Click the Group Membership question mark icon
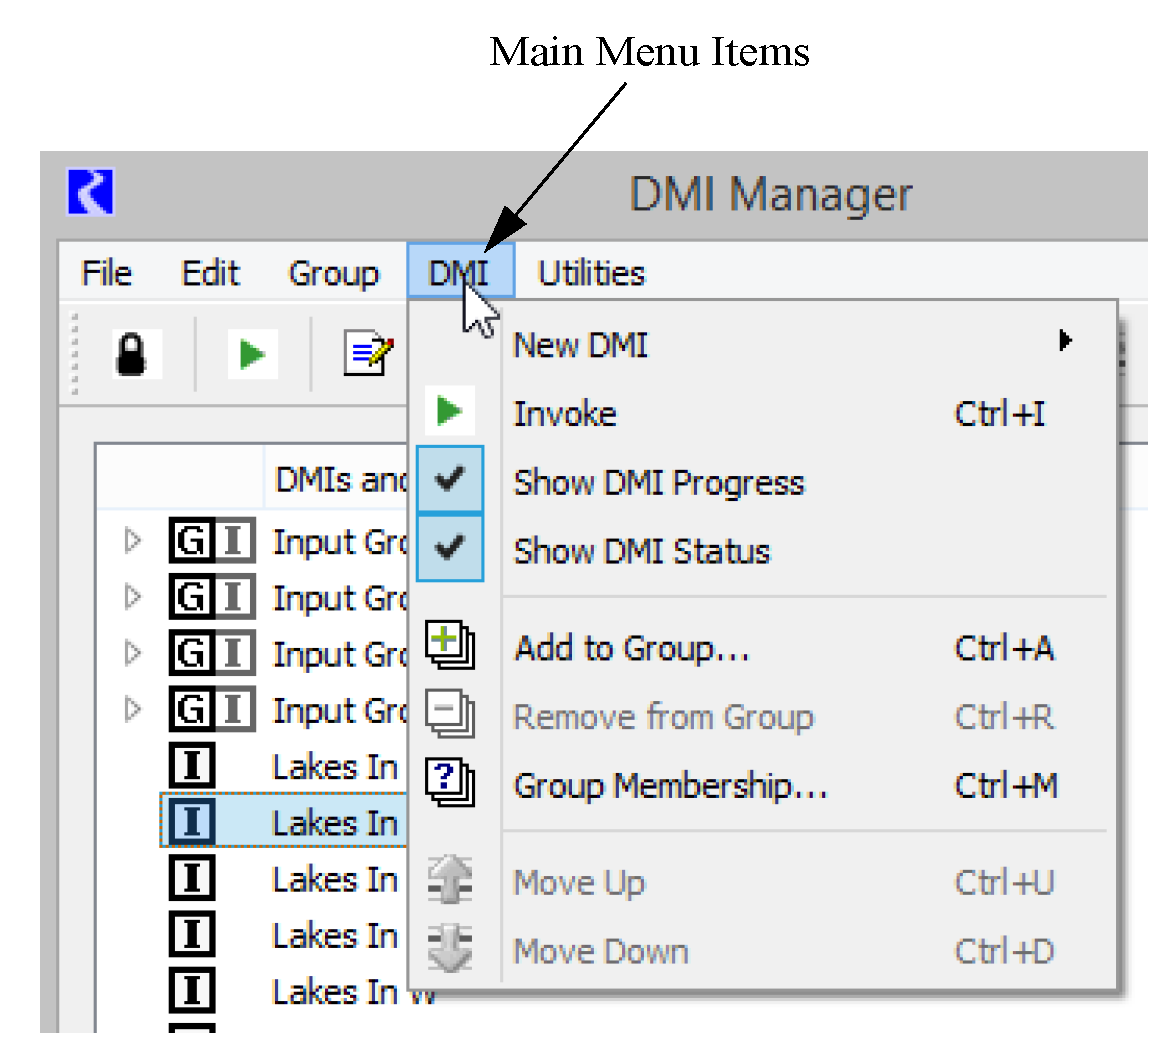Image resolution: width=1157 pixels, height=1050 pixels. pos(449,783)
